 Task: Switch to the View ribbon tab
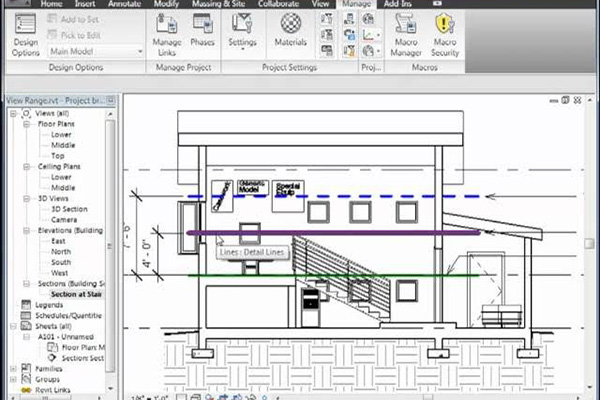[x=320, y=4]
